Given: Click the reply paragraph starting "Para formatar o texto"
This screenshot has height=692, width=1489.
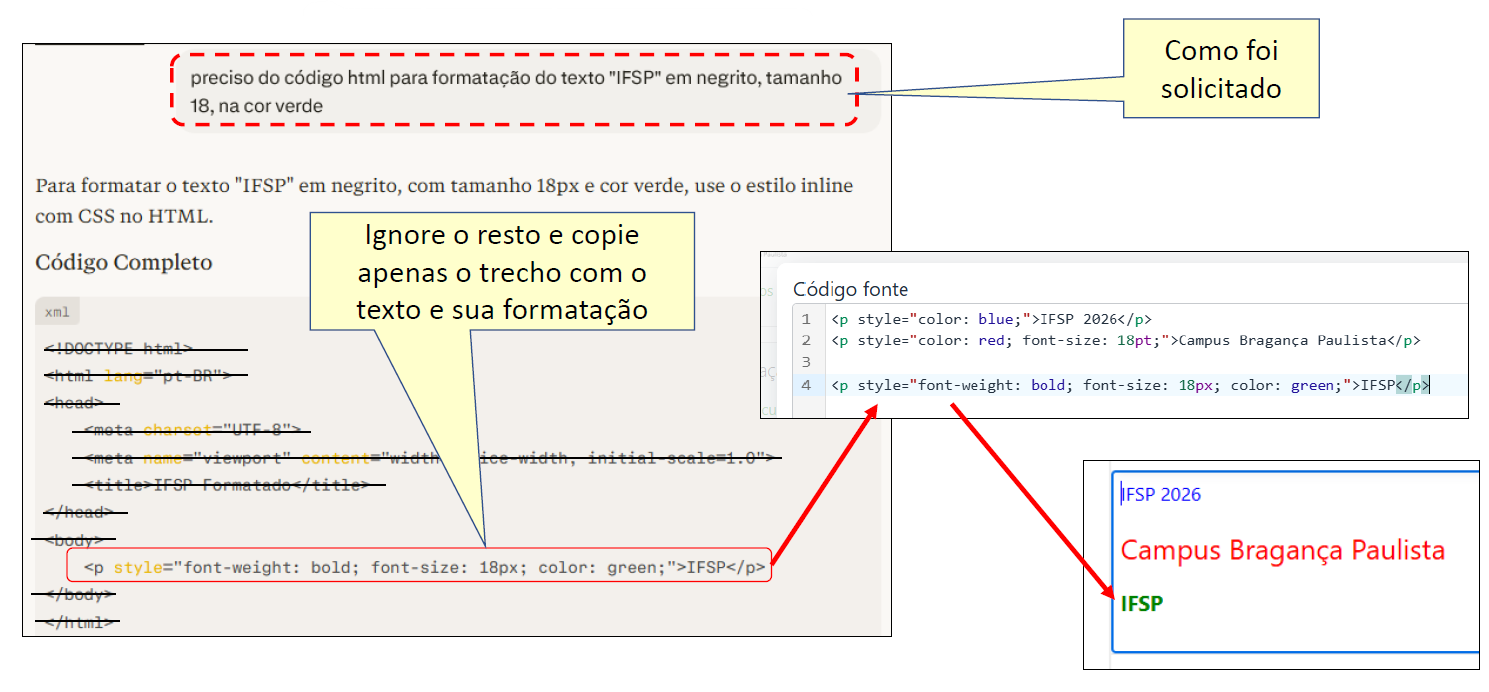Looking at the screenshot, I should pos(444,200).
